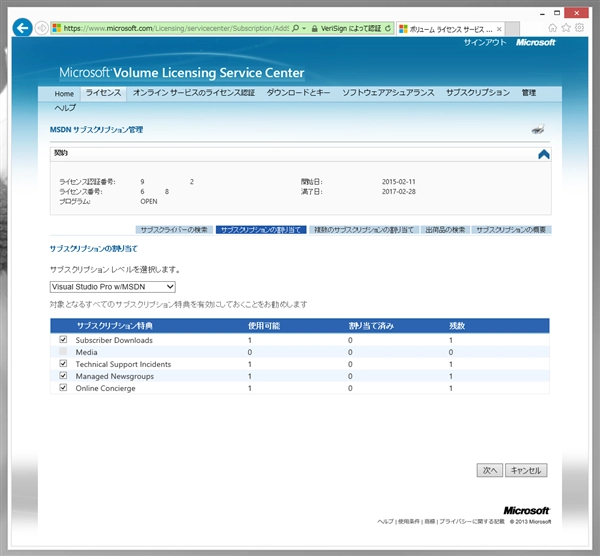Uncheck the Managed Newsgroups checkbox

(63, 375)
